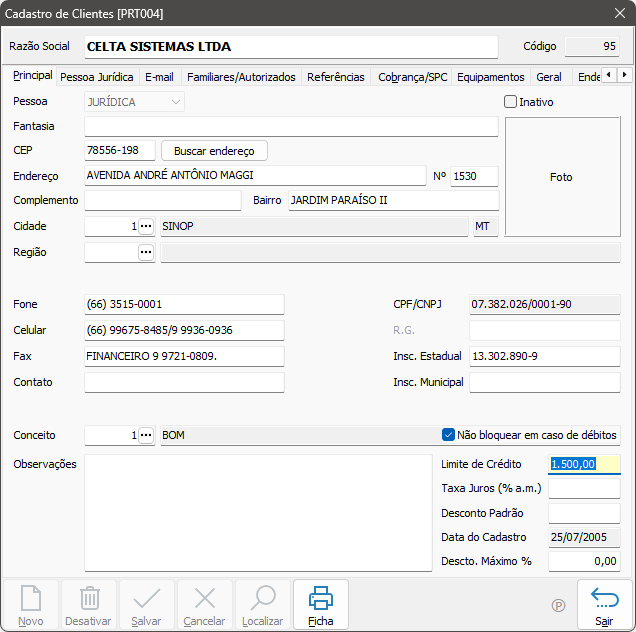Click into the Observações text area

[x=258, y=513]
